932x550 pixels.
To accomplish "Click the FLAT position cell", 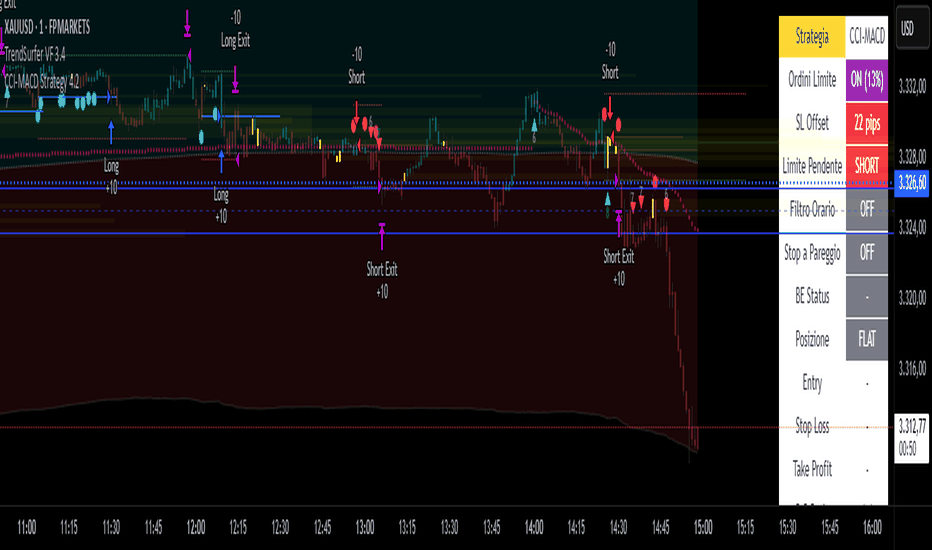I will [867, 339].
